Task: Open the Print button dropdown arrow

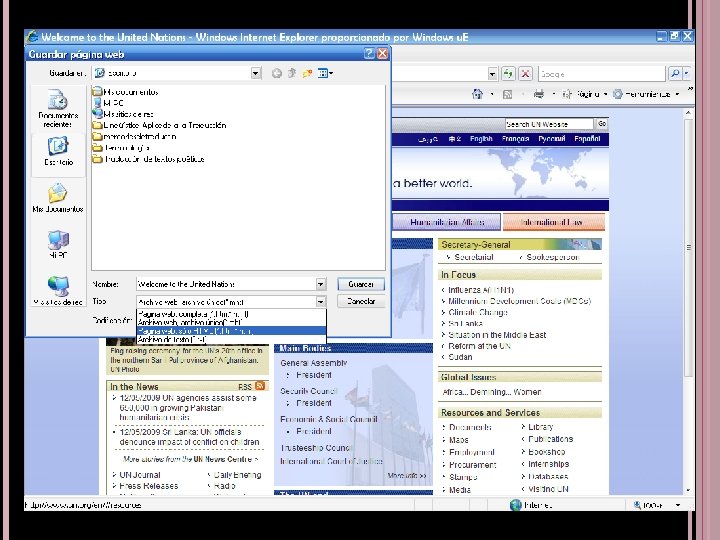Action: [x=553, y=95]
